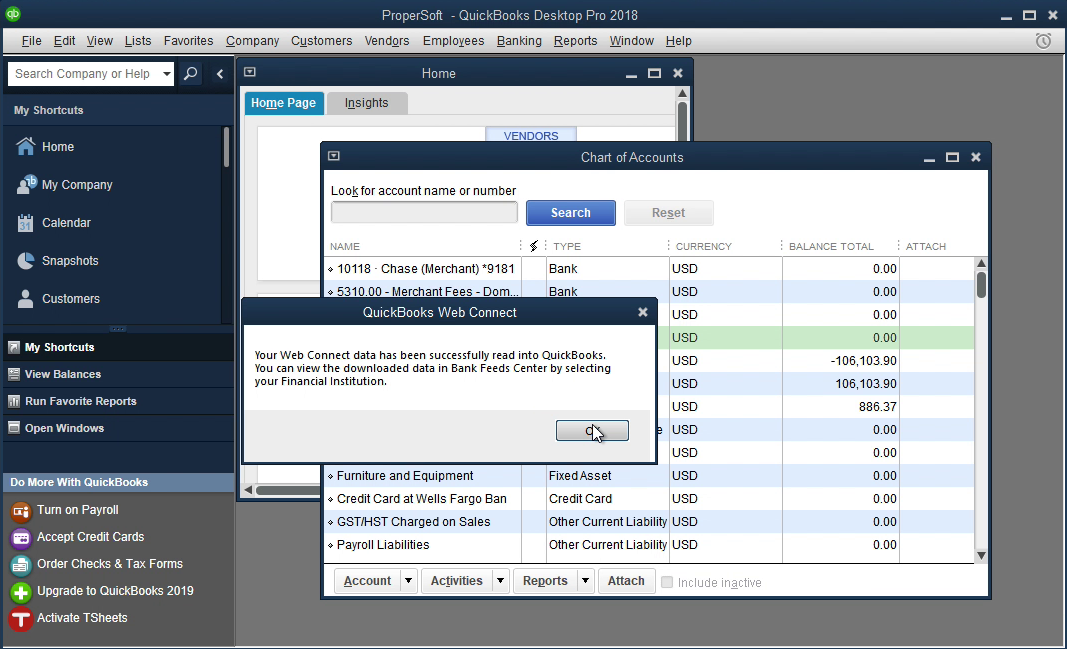Open My Company shortcut icon
1067x649 pixels.
26,184
